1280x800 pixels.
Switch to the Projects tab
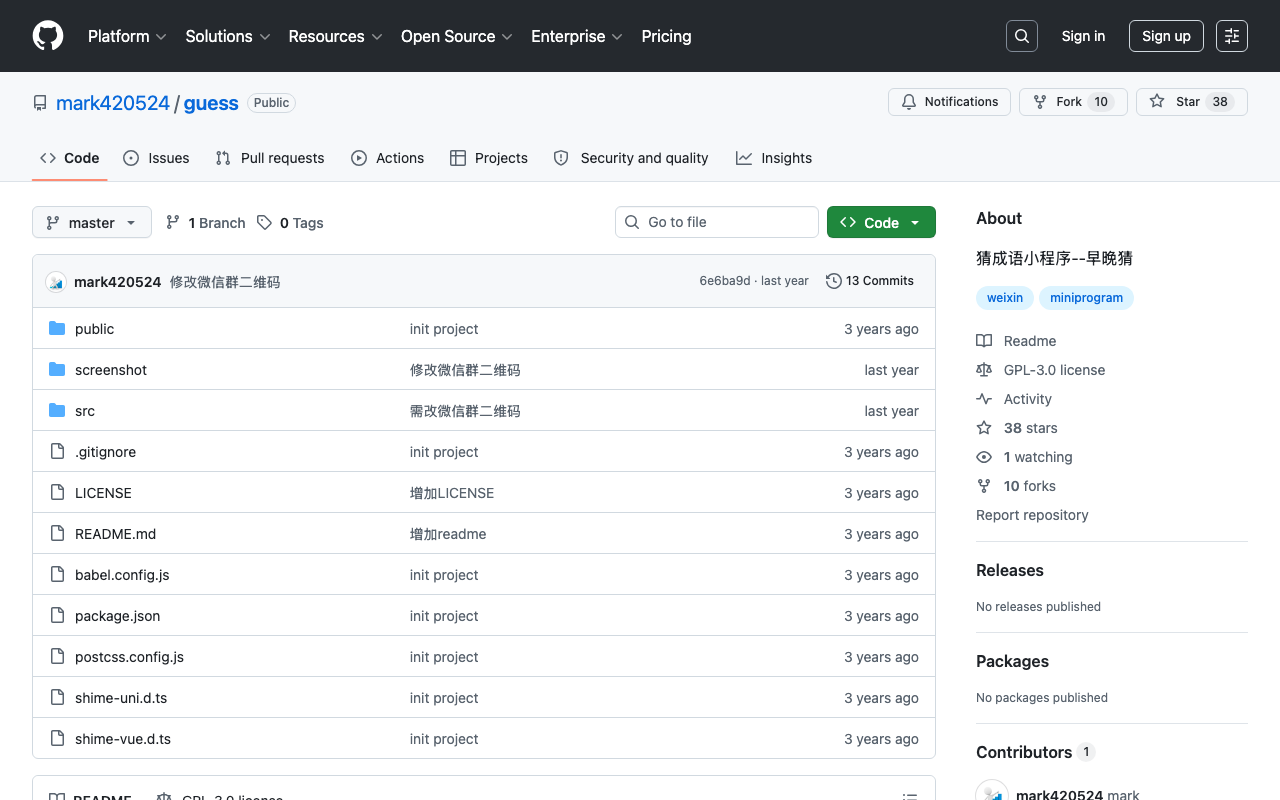489,158
